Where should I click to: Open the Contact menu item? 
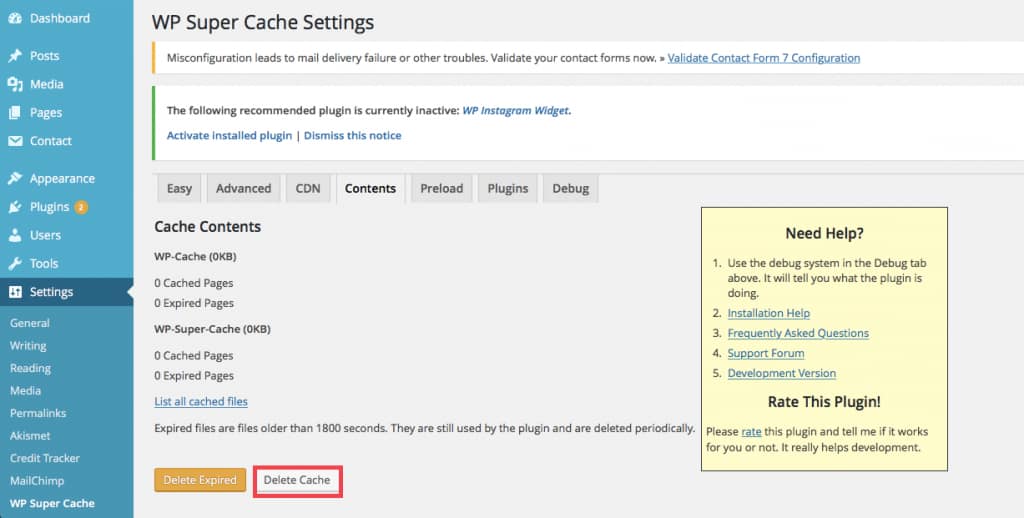(51, 140)
